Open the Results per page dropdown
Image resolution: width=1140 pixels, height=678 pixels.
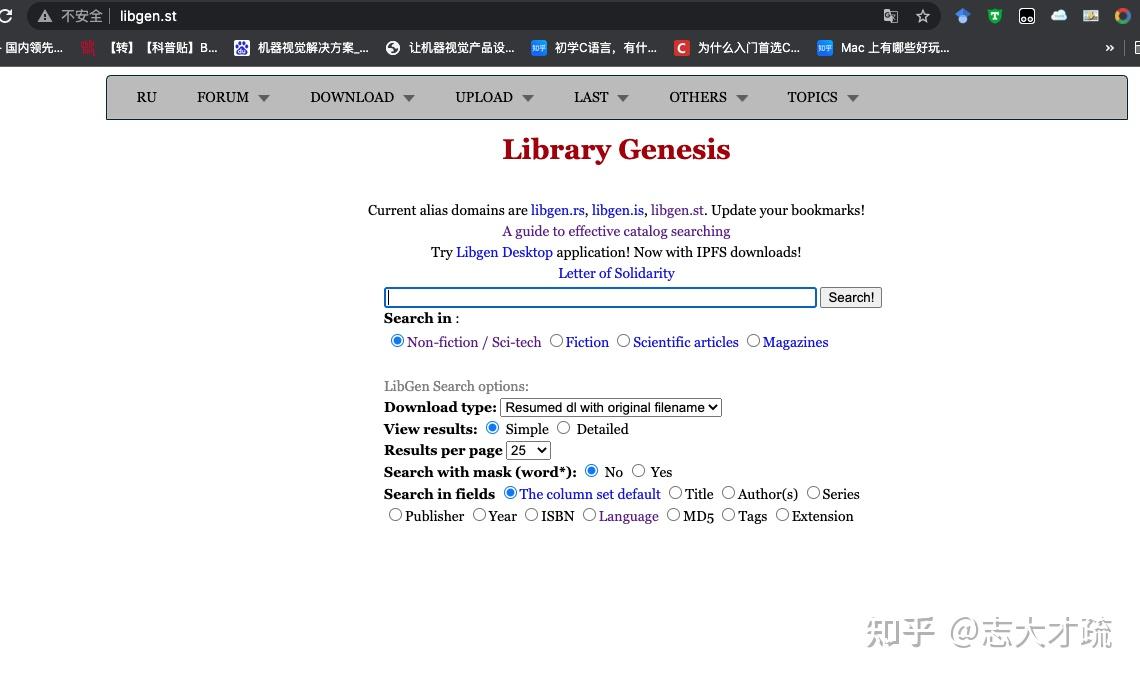(x=528, y=450)
